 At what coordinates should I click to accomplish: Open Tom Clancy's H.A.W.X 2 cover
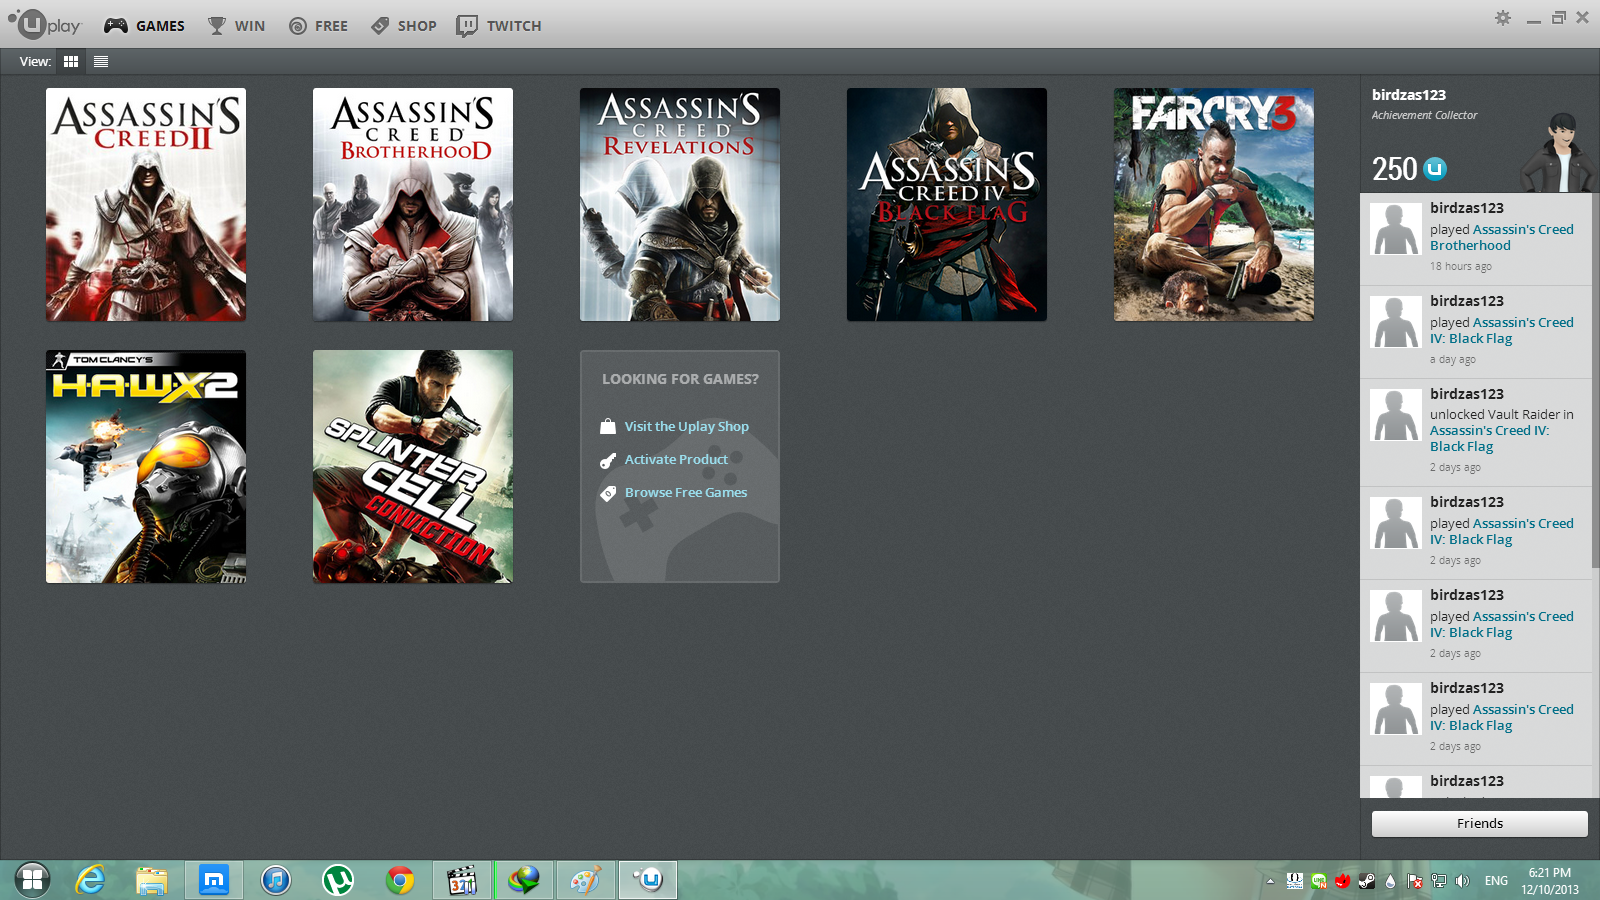pyautogui.click(x=146, y=467)
